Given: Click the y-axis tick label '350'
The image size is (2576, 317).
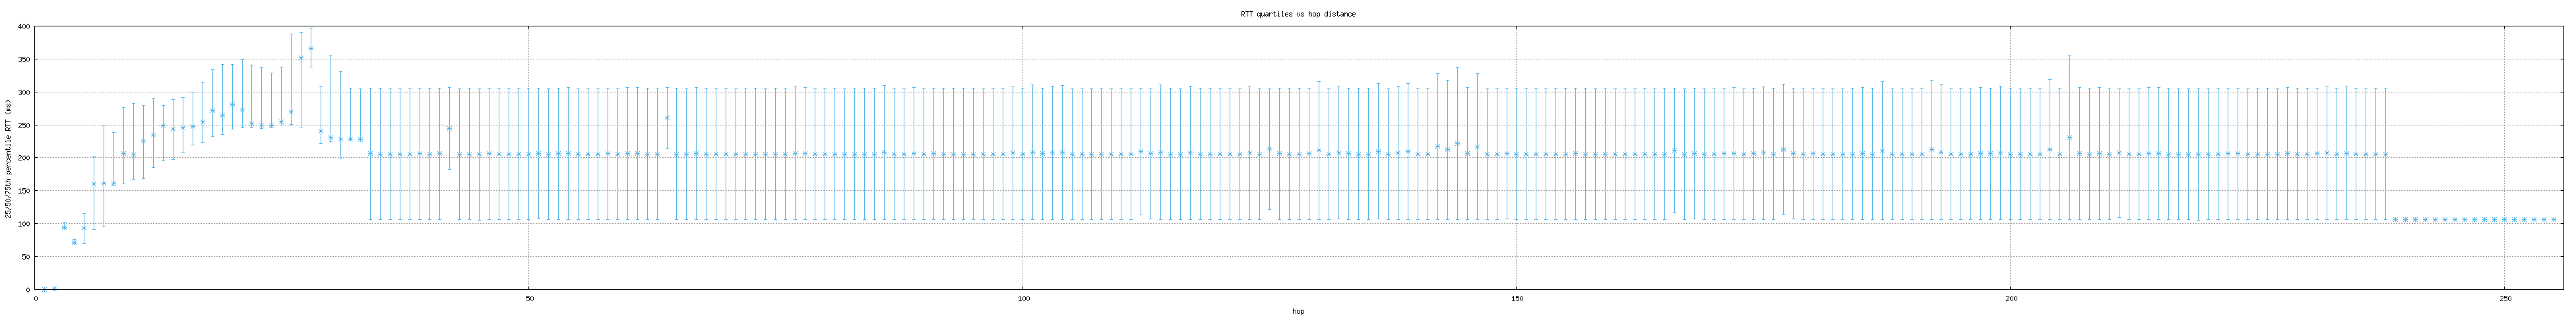Looking at the screenshot, I should click(24, 60).
